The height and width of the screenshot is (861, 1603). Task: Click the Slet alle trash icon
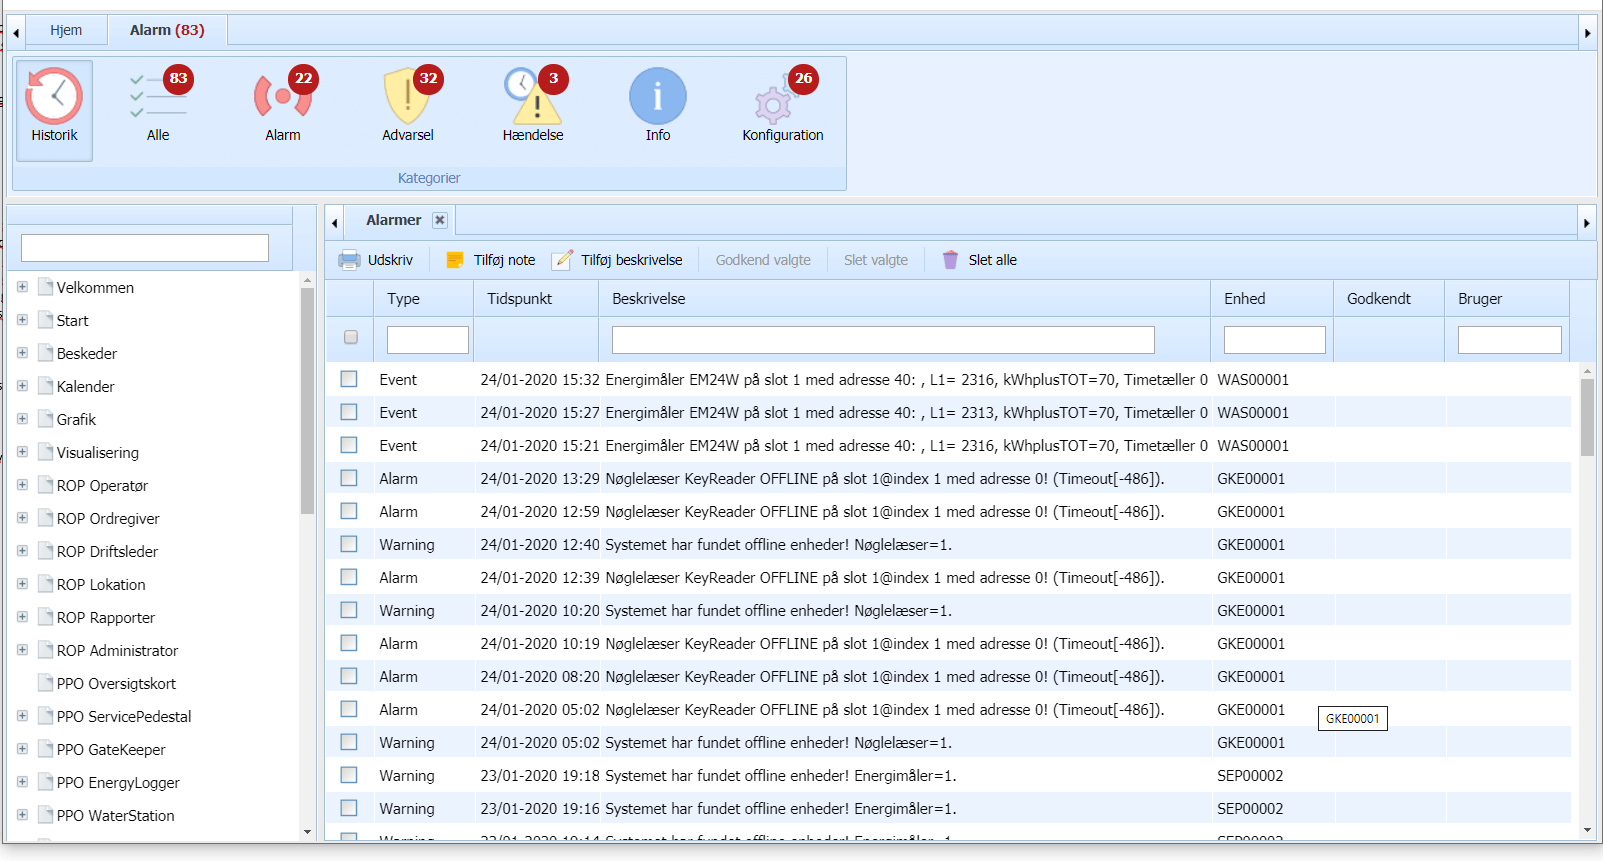(x=951, y=260)
